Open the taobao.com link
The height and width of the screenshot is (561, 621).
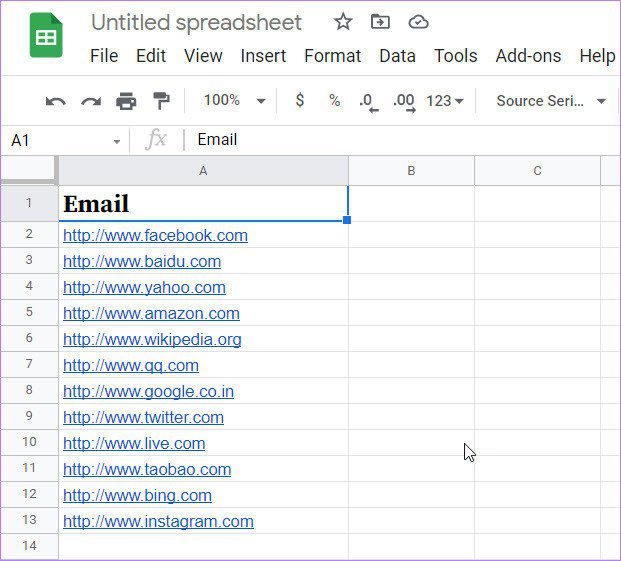point(147,470)
